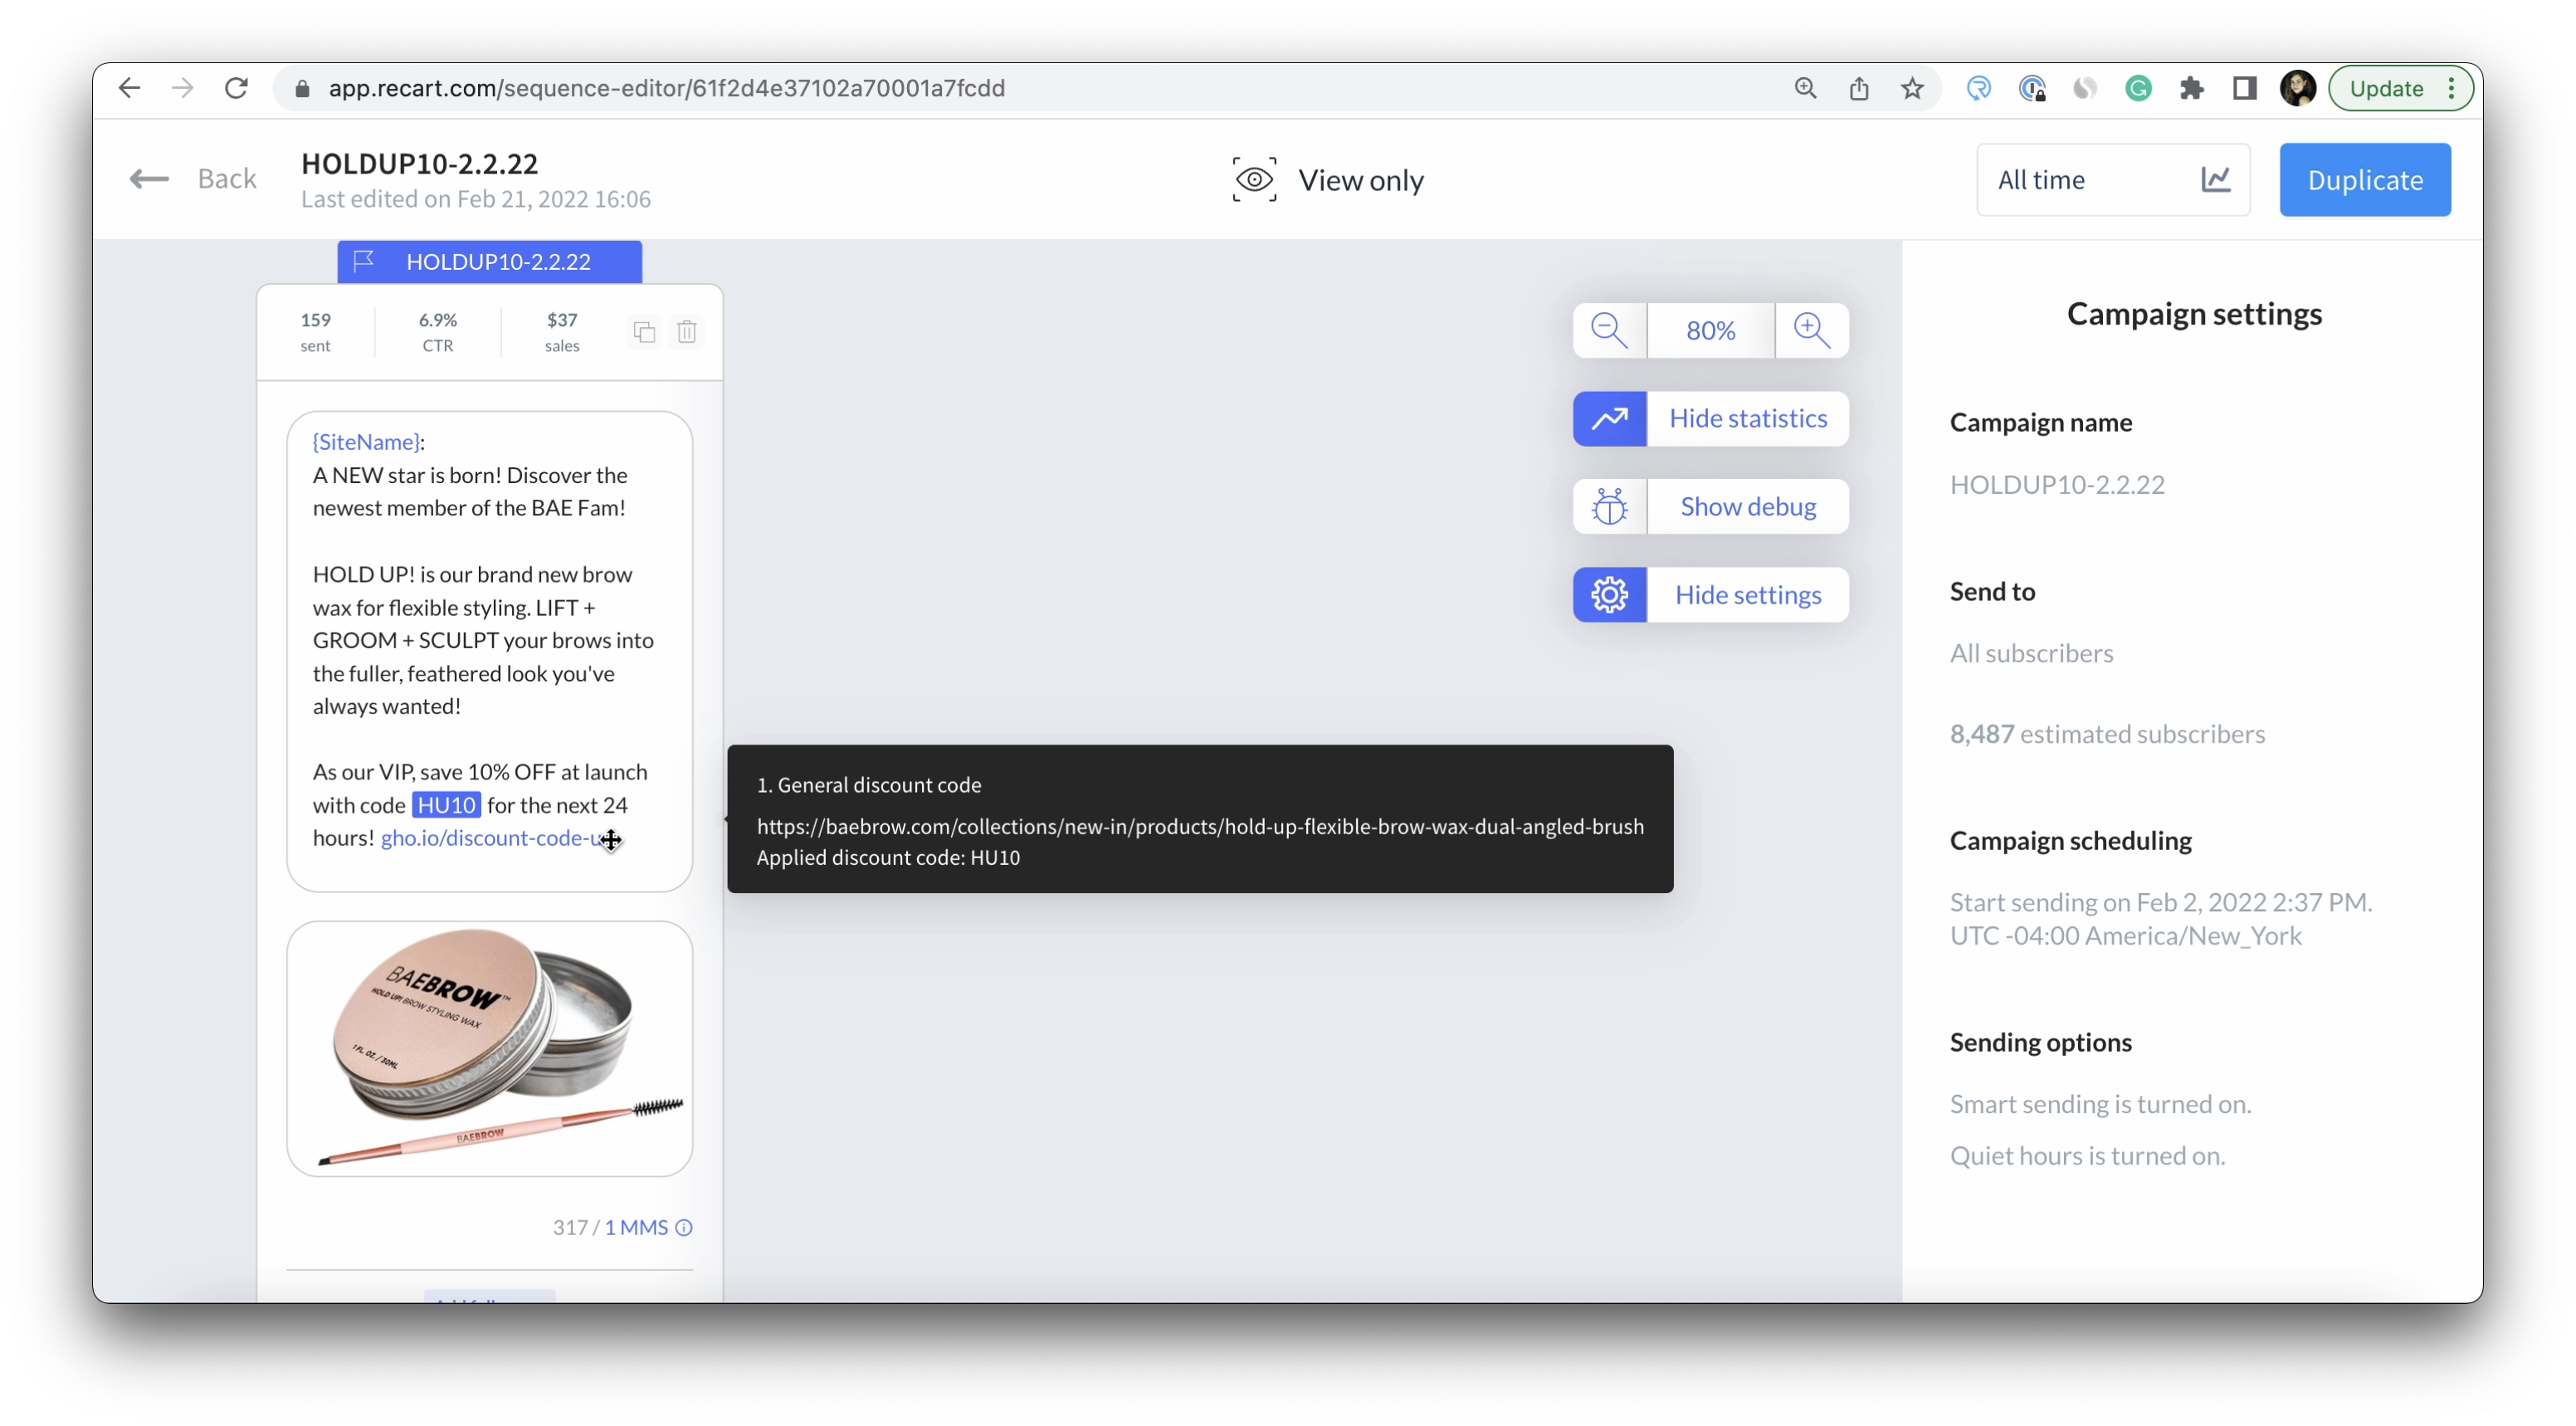This screenshot has width=2576, height=1426.
Task: Show debug information
Action: 1748,506
